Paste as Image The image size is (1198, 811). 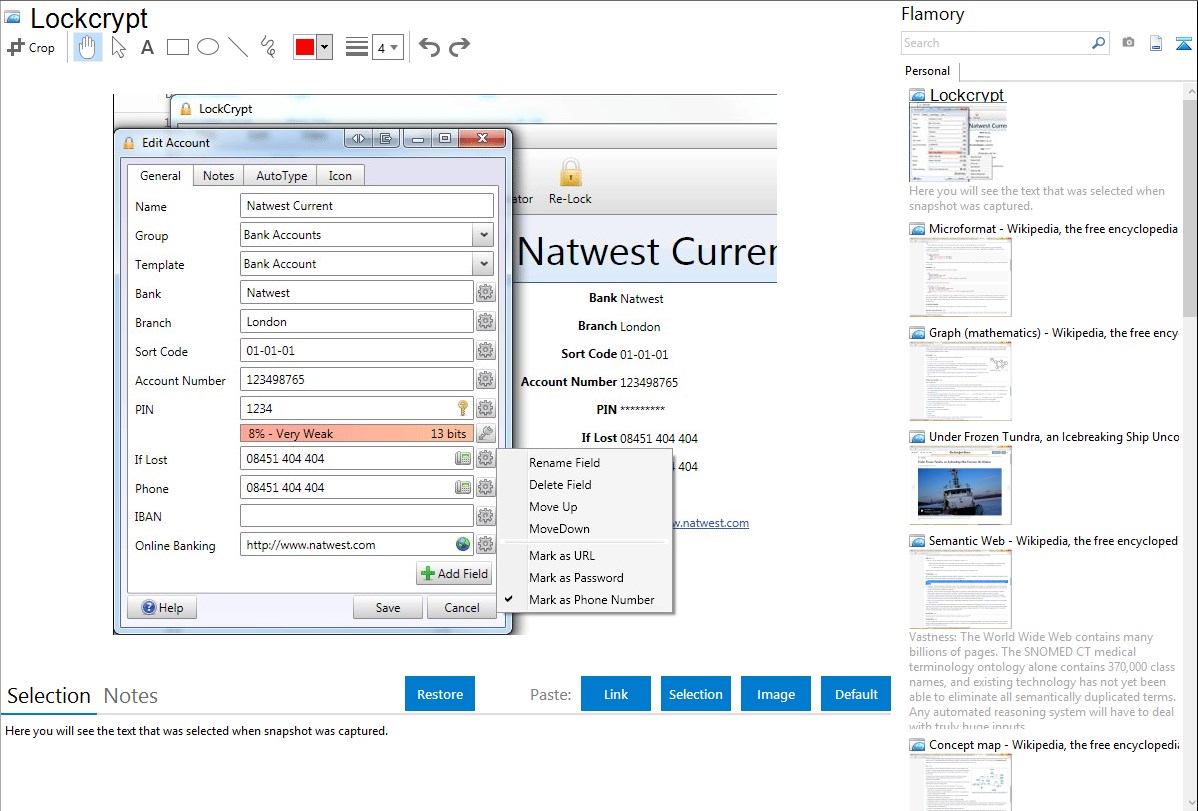[x=775, y=694]
